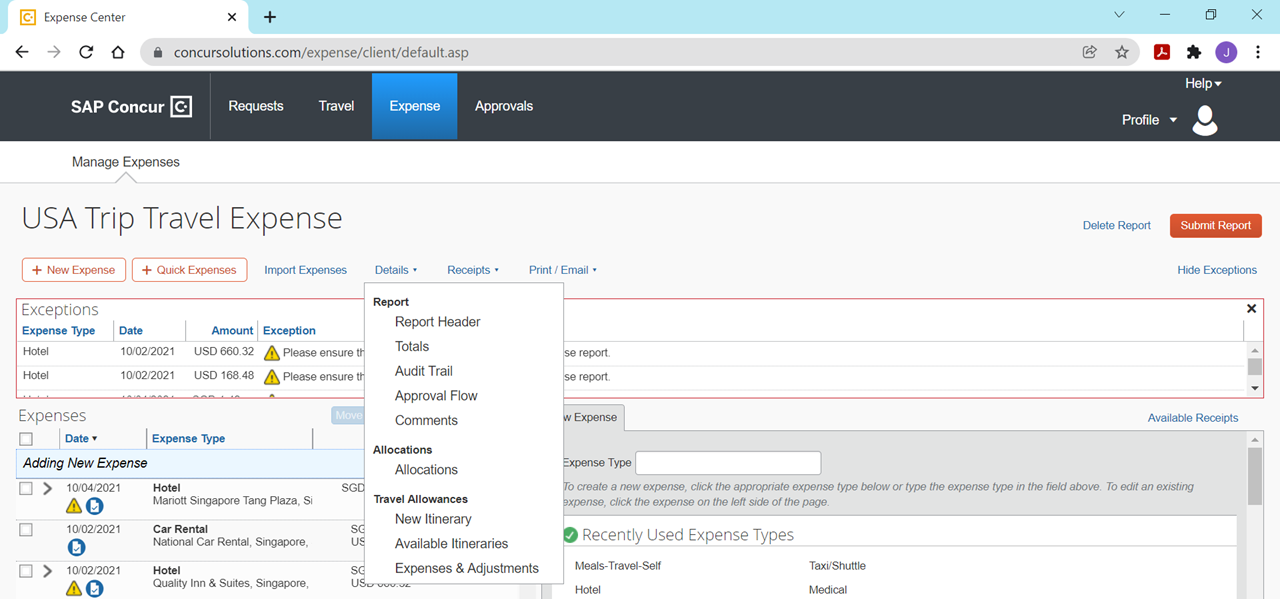Screen dimensions: 1280x599
Task: Close the Exceptions panel with the X
Action: tap(1251, 310)
